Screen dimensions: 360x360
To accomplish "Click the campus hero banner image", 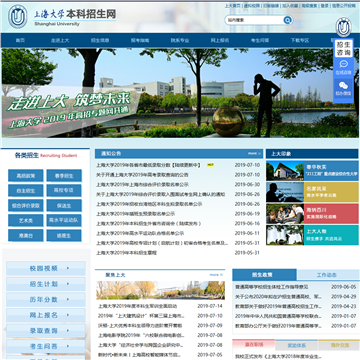I will coord(180,93).
